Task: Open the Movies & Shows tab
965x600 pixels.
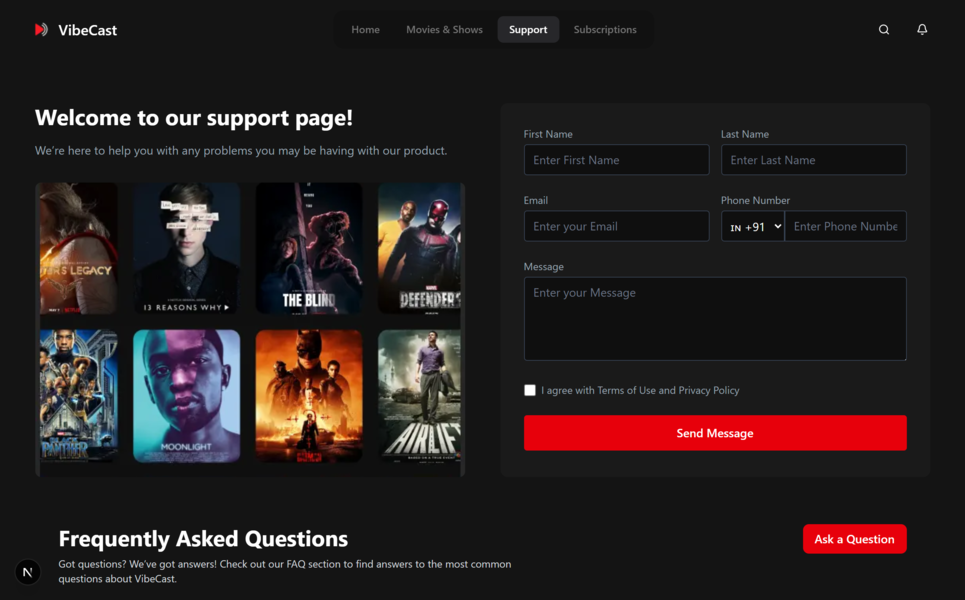Action: coord(444,30)
